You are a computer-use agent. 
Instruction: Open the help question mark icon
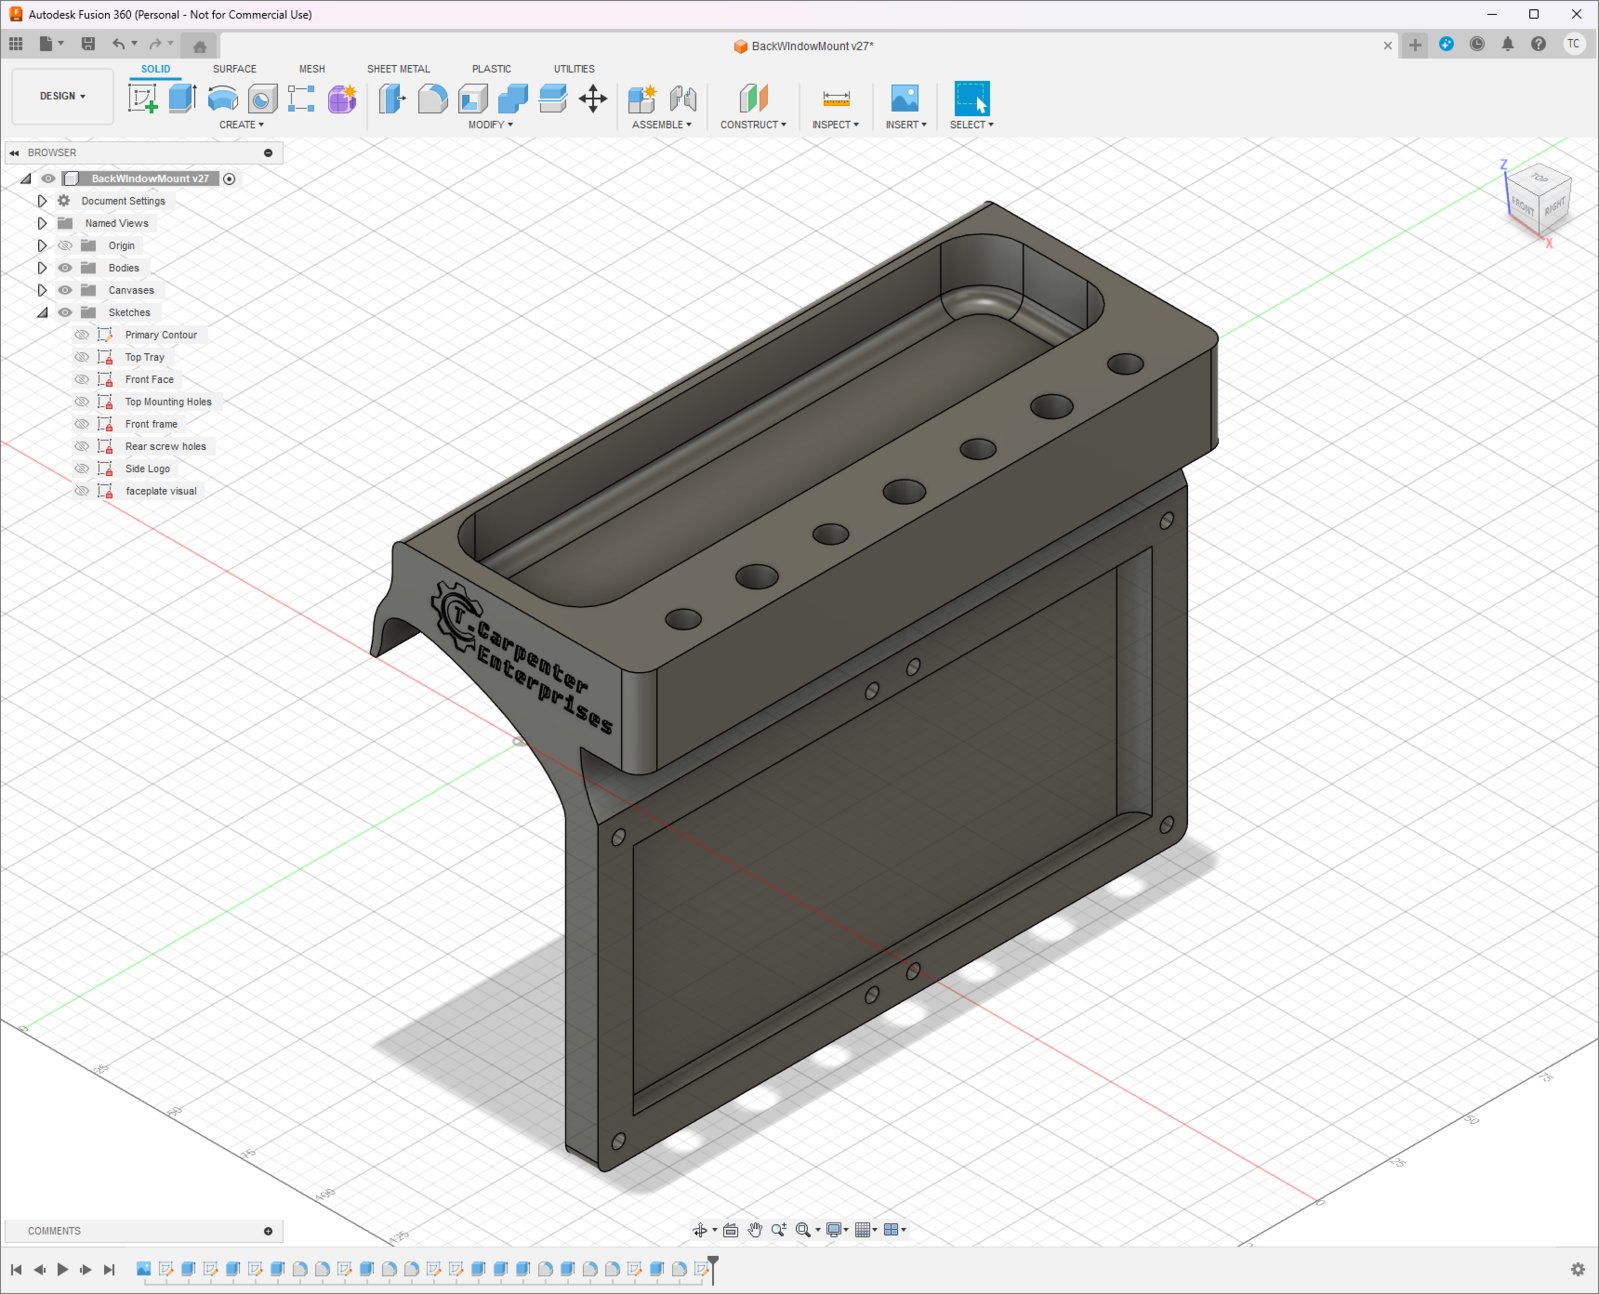[x=1538, y=44]
